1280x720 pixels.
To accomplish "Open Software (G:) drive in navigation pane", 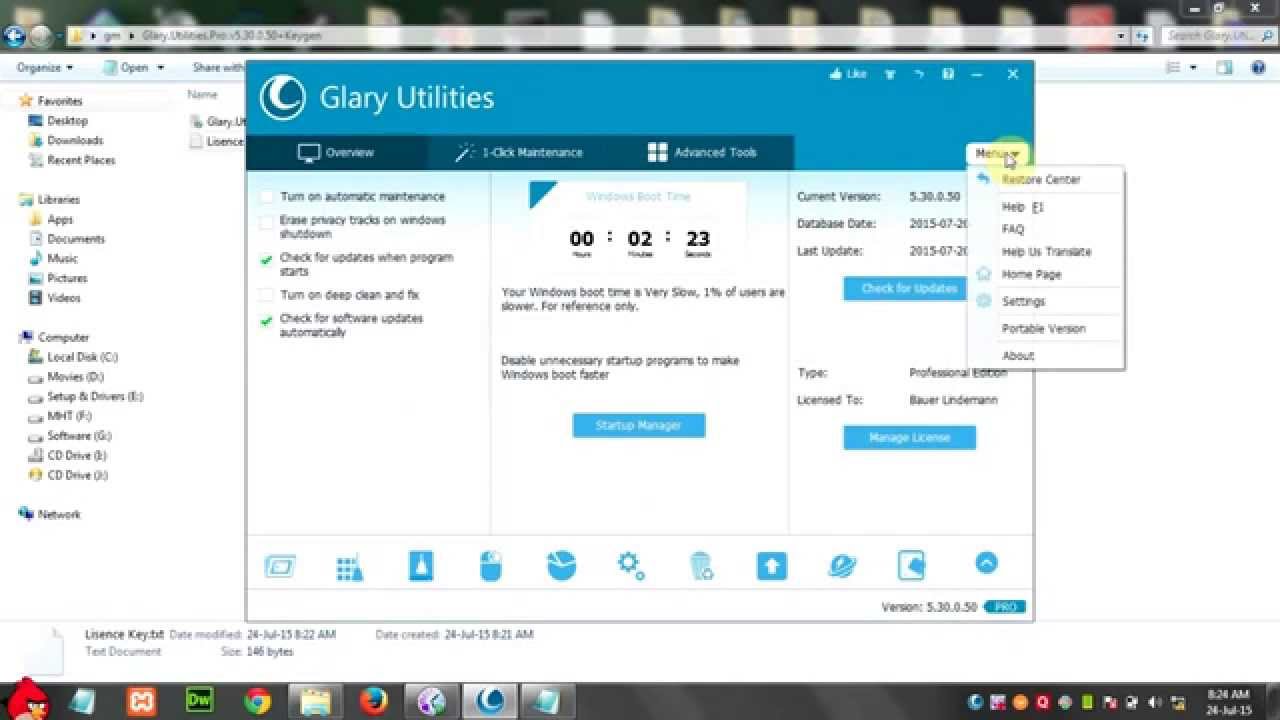I will point(80,436).
